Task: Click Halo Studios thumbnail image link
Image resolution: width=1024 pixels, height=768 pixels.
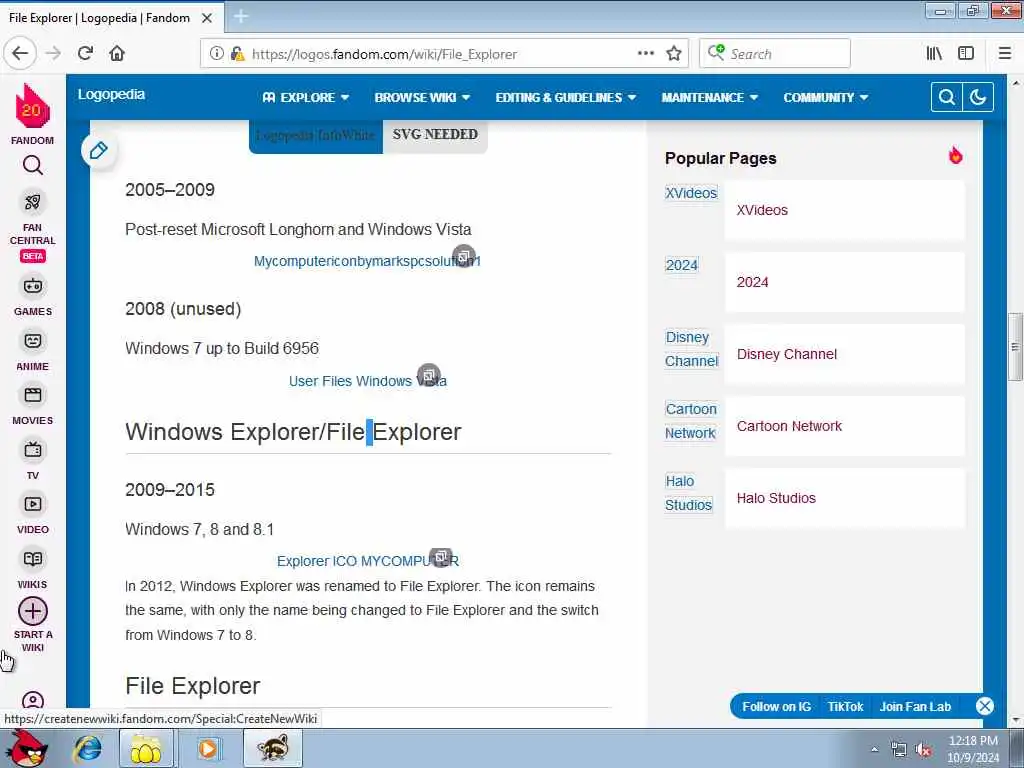Action: point(688,492)
